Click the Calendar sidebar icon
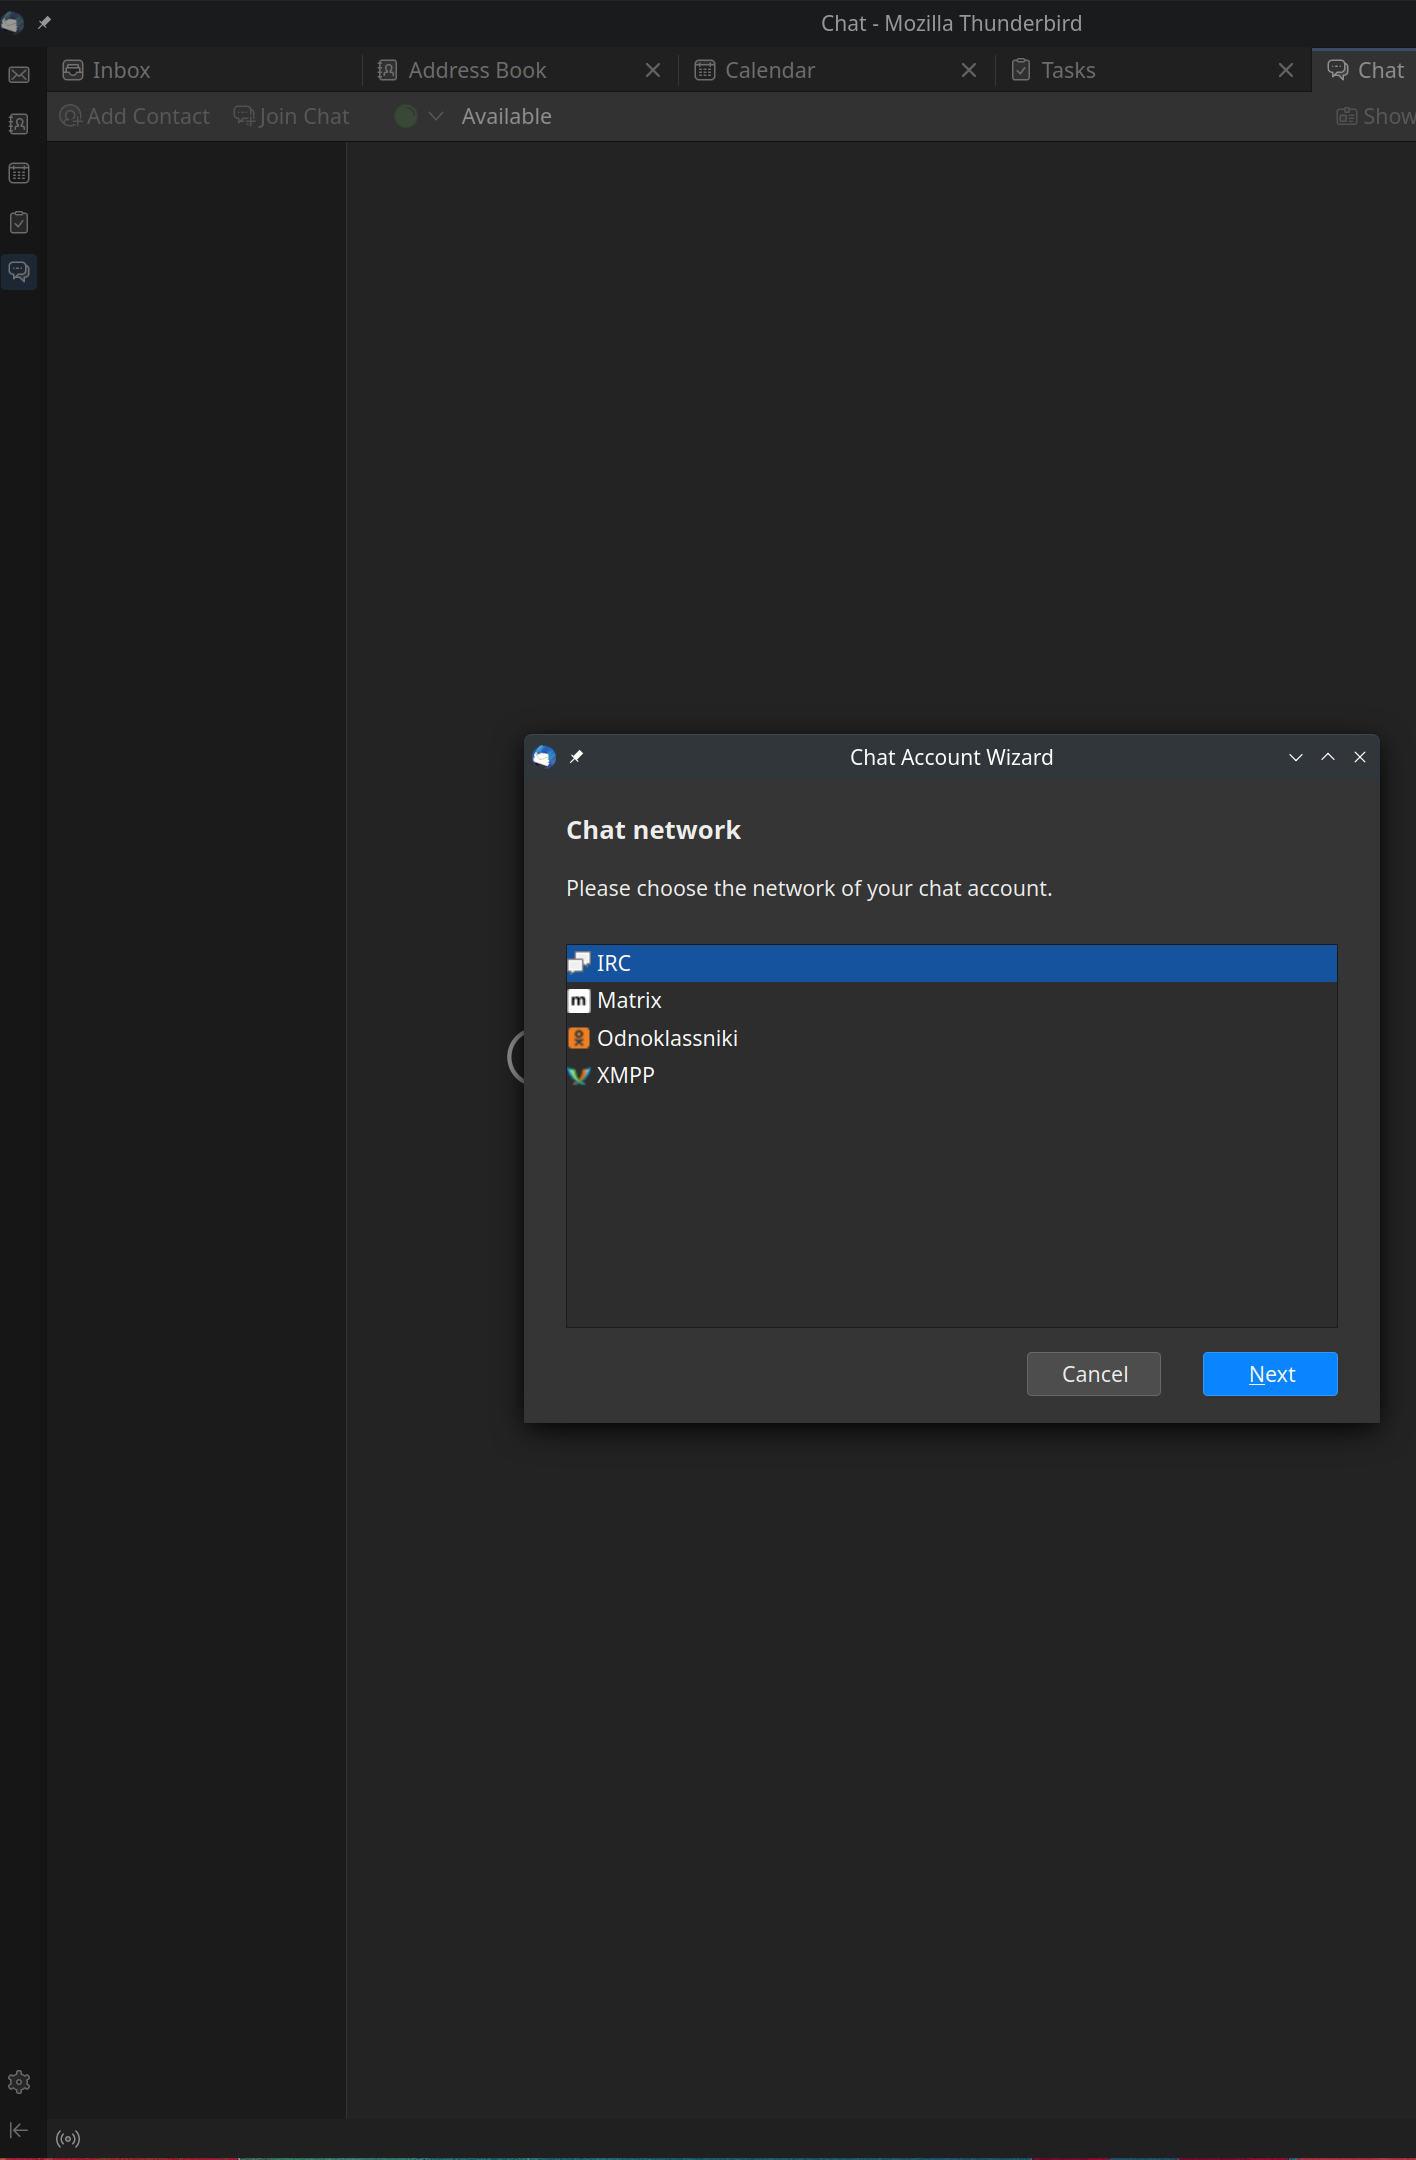Viewport: 1416px width, 2160px height. 19,173
